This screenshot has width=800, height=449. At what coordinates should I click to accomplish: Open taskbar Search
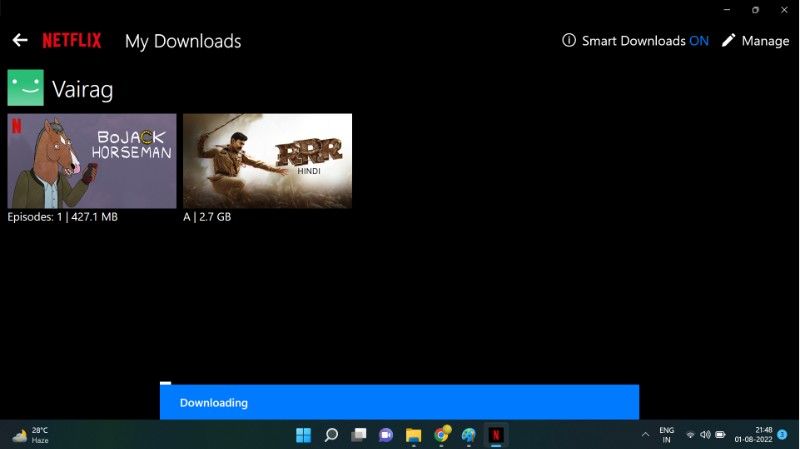(331, 435)
